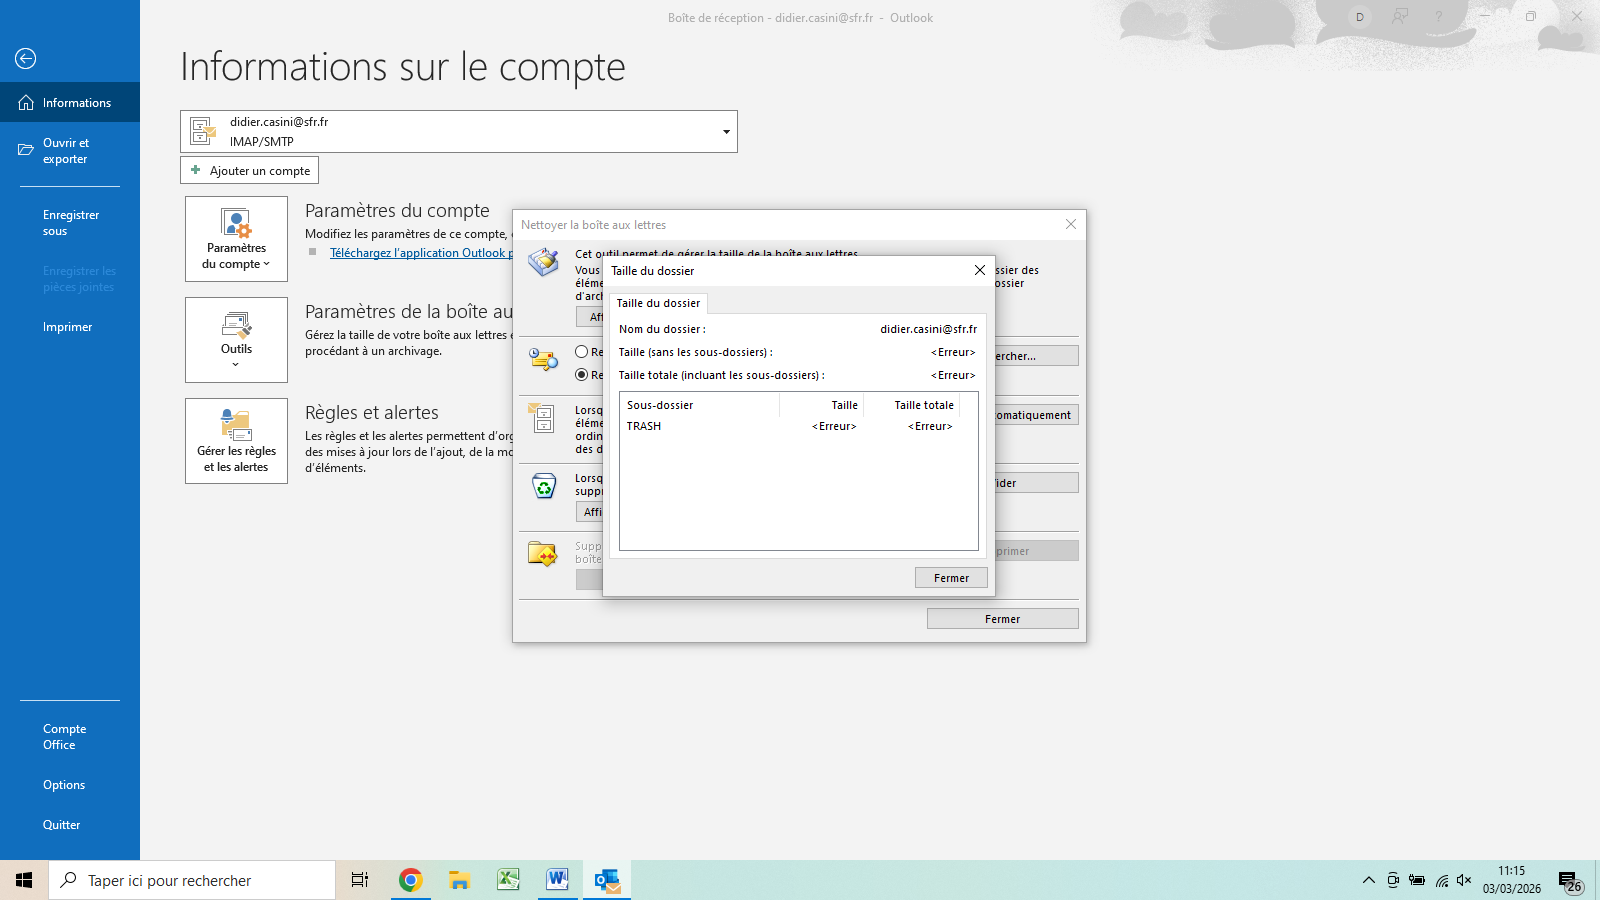Click the muted volume tray icon
The width and height of the screenshot is (1600, 900).
[1465, 880]
